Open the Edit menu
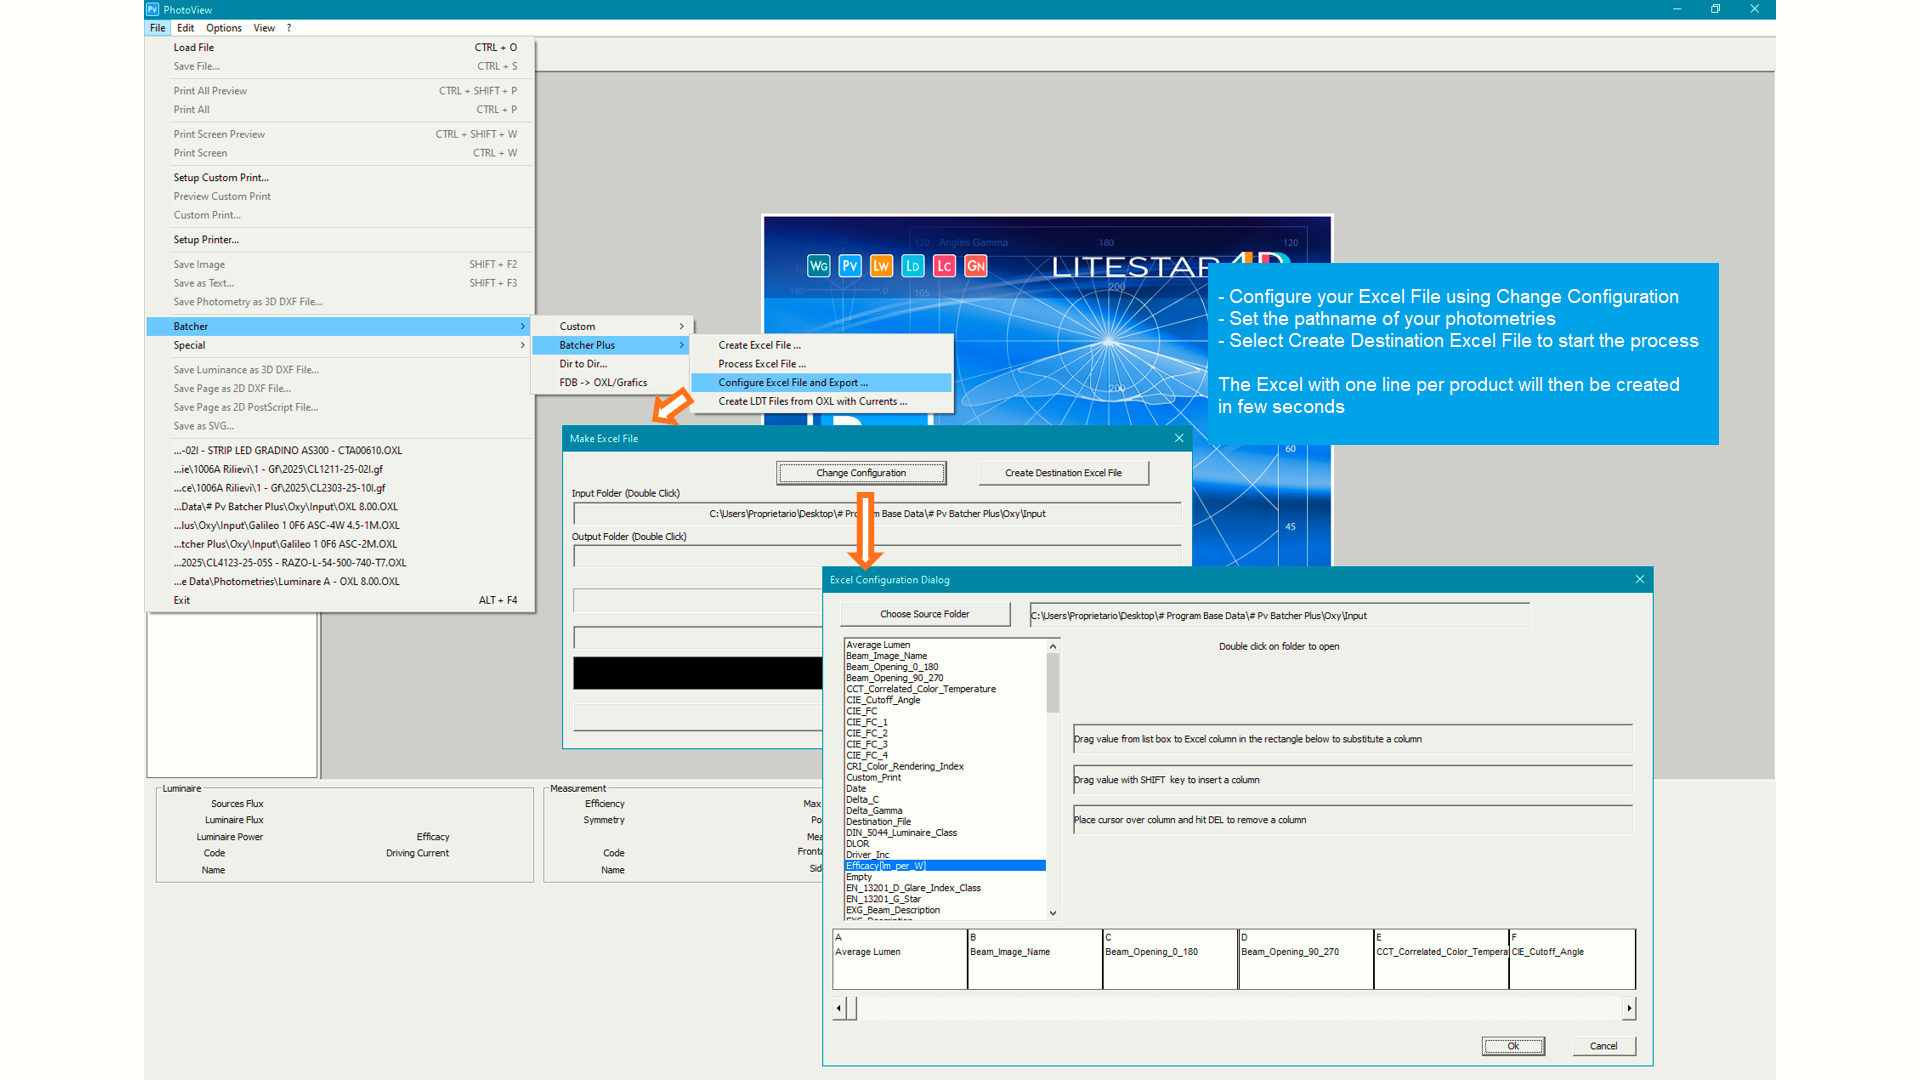Viewport: 1920px width, 1080px height. pos(186,28)
